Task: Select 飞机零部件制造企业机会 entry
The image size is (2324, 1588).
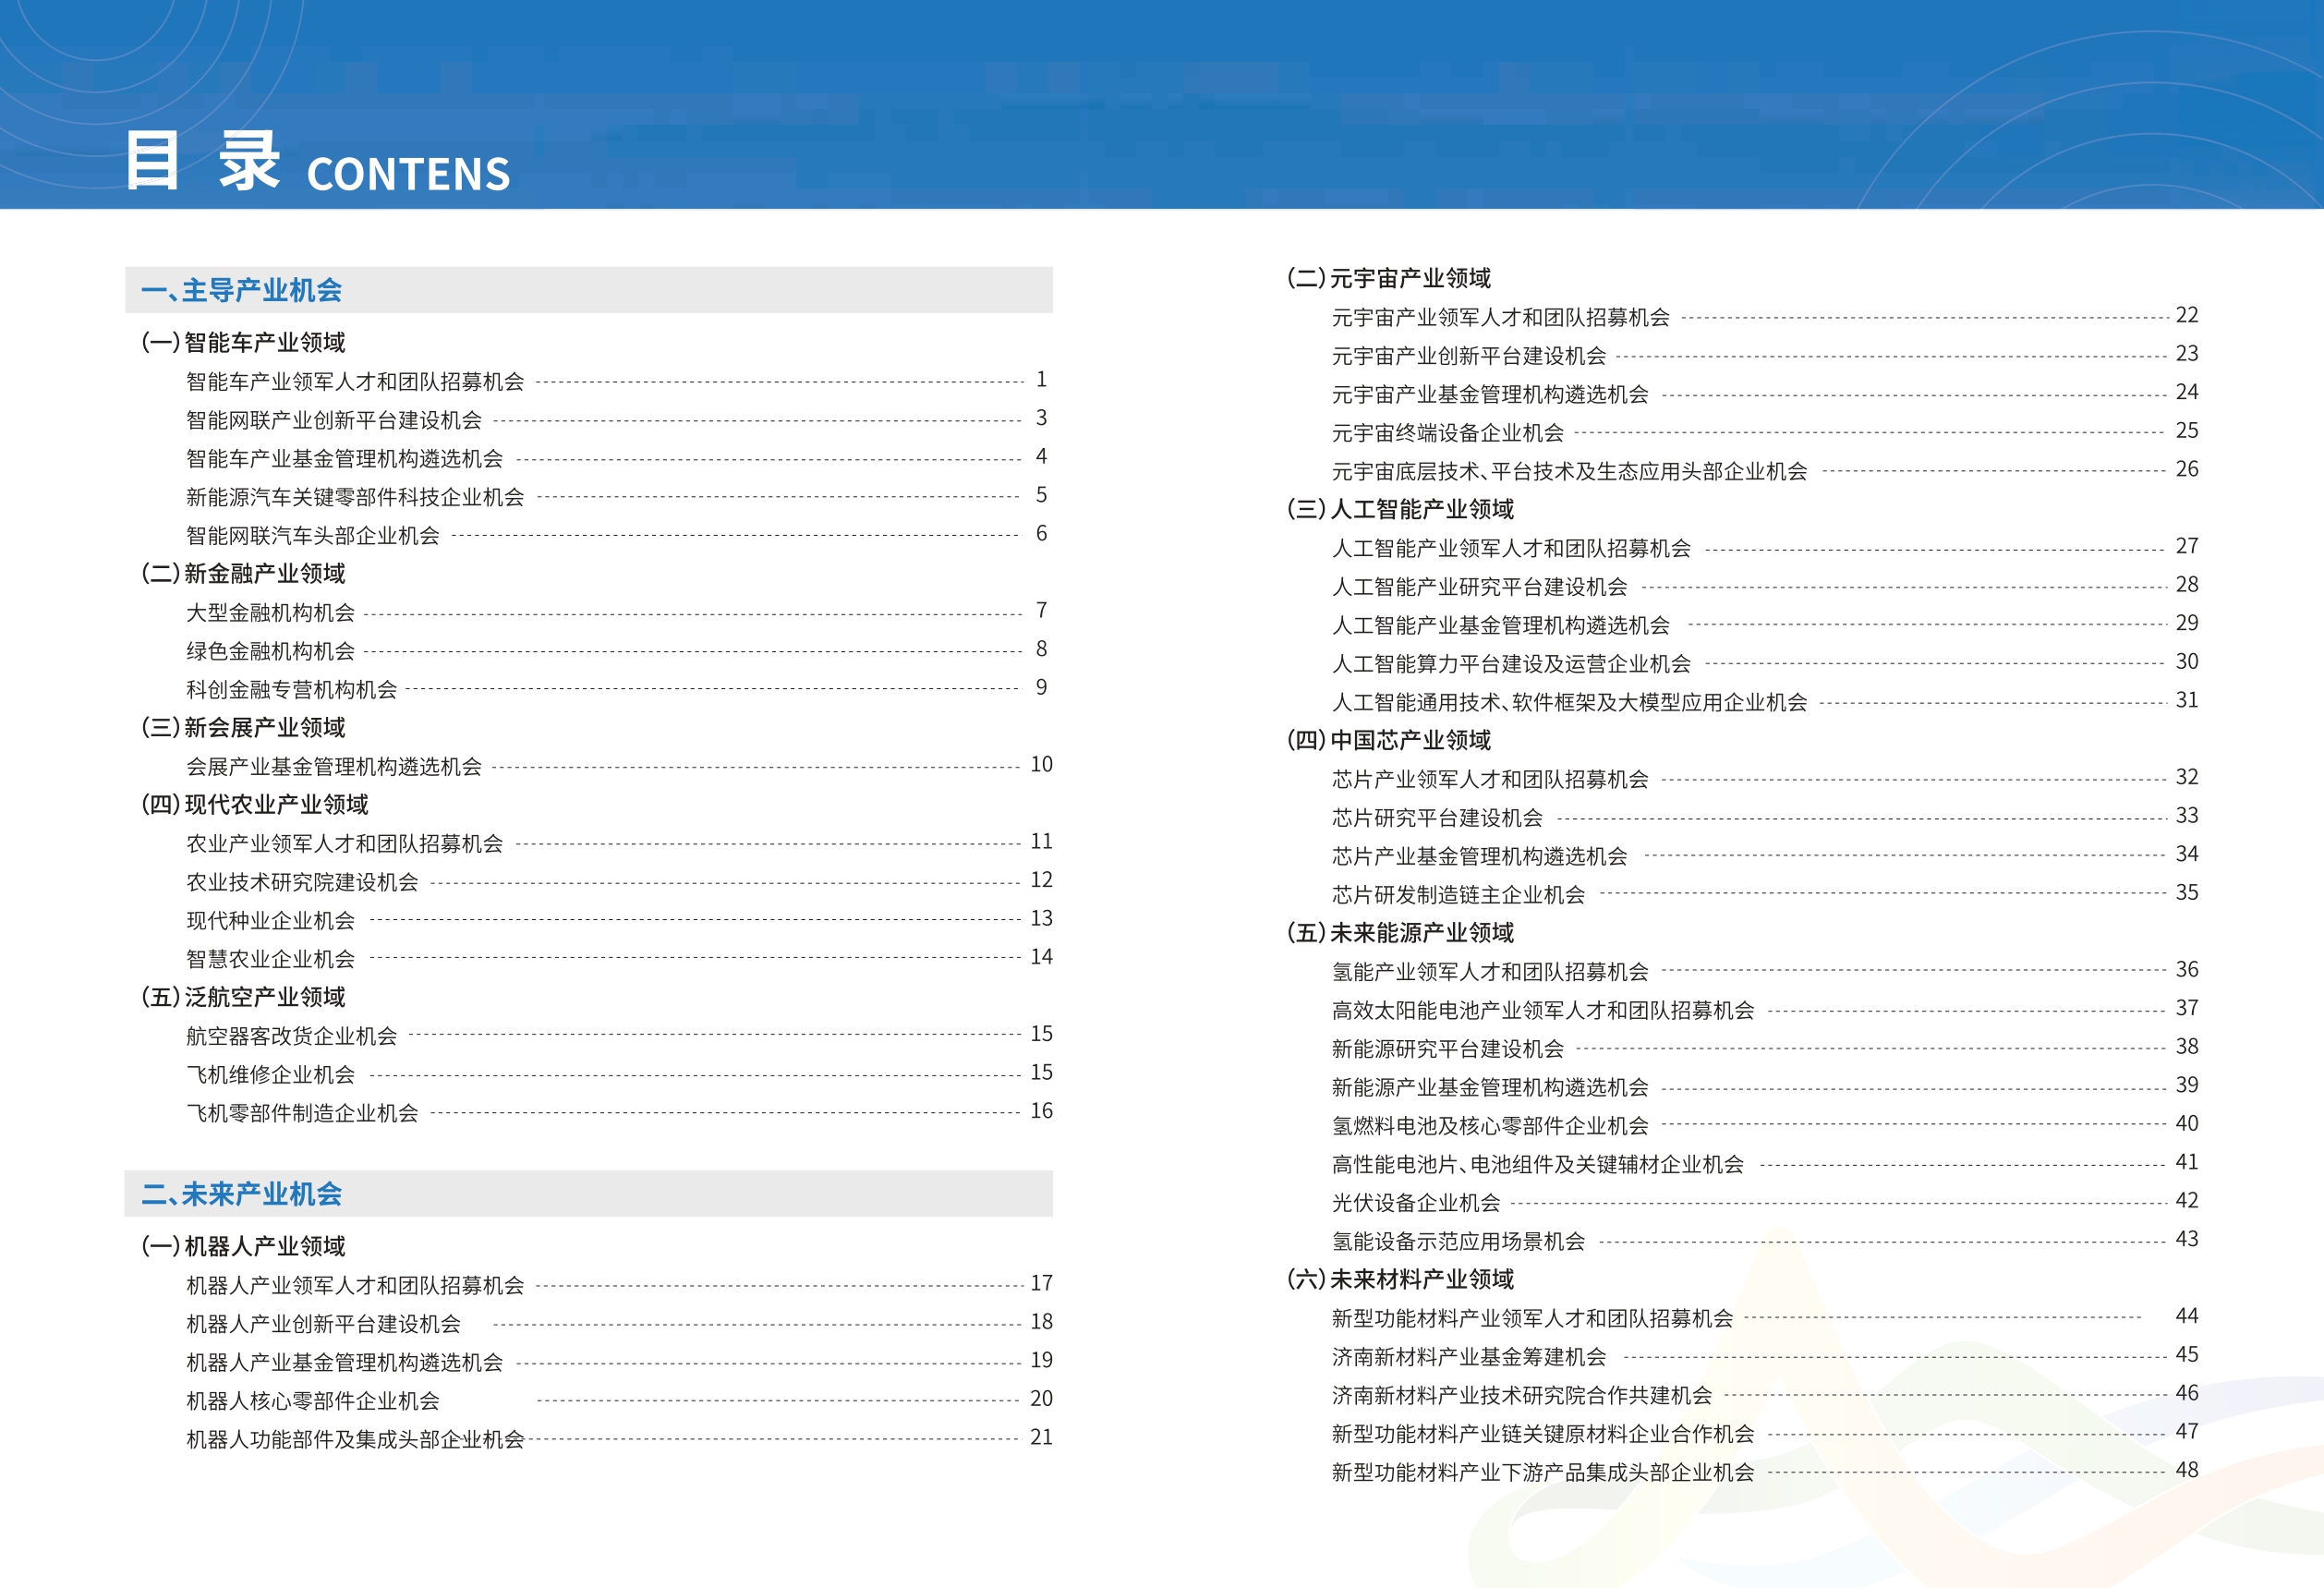Action: [x=302, y=1113]
